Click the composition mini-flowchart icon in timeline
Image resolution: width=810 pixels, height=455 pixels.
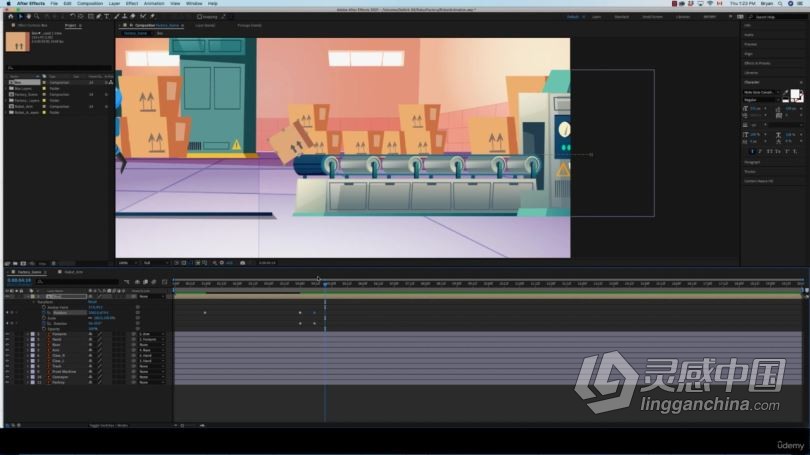tap(127, 282)
